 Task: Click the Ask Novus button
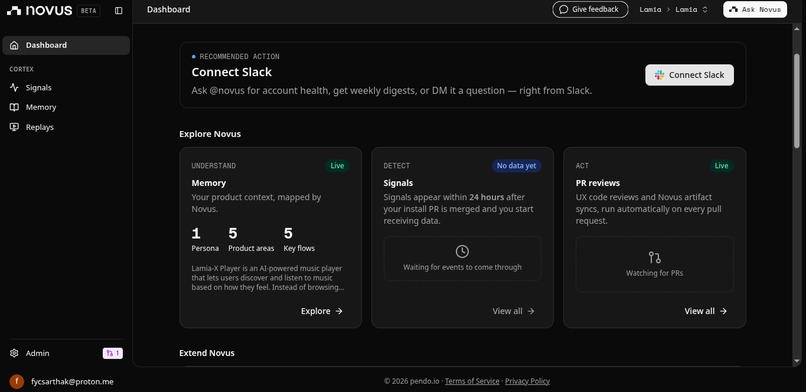755,9
